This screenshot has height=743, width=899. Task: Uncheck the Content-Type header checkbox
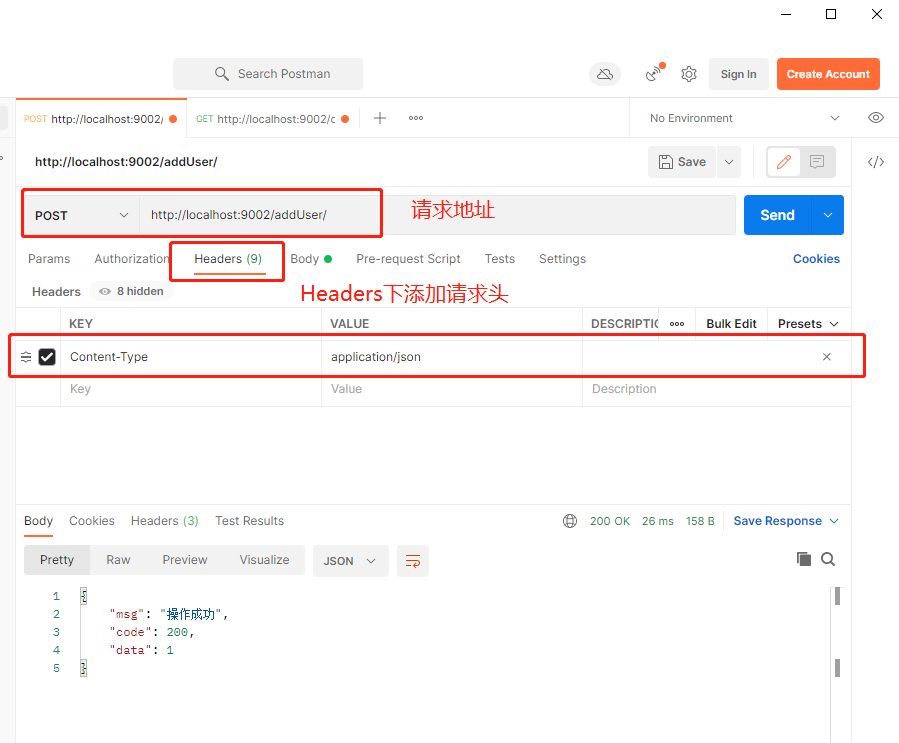pos(47,356)
